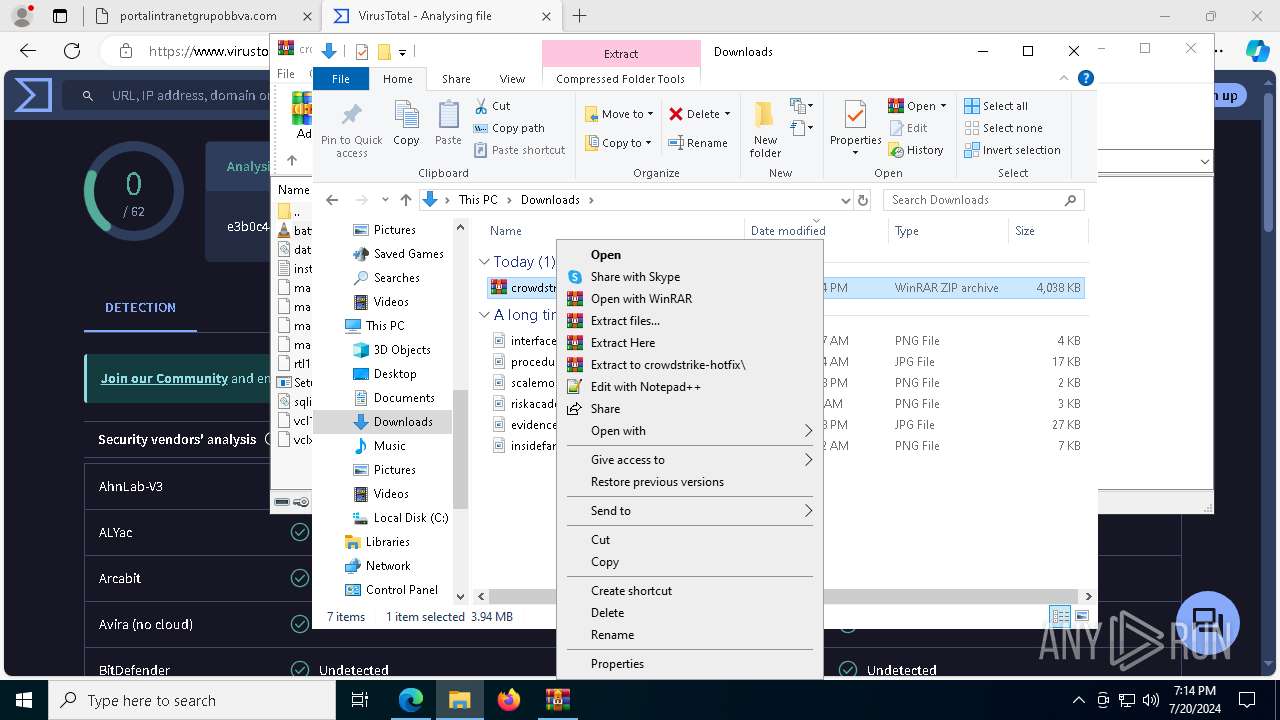
Task: Click the History ribbon button
Action: 916,150
